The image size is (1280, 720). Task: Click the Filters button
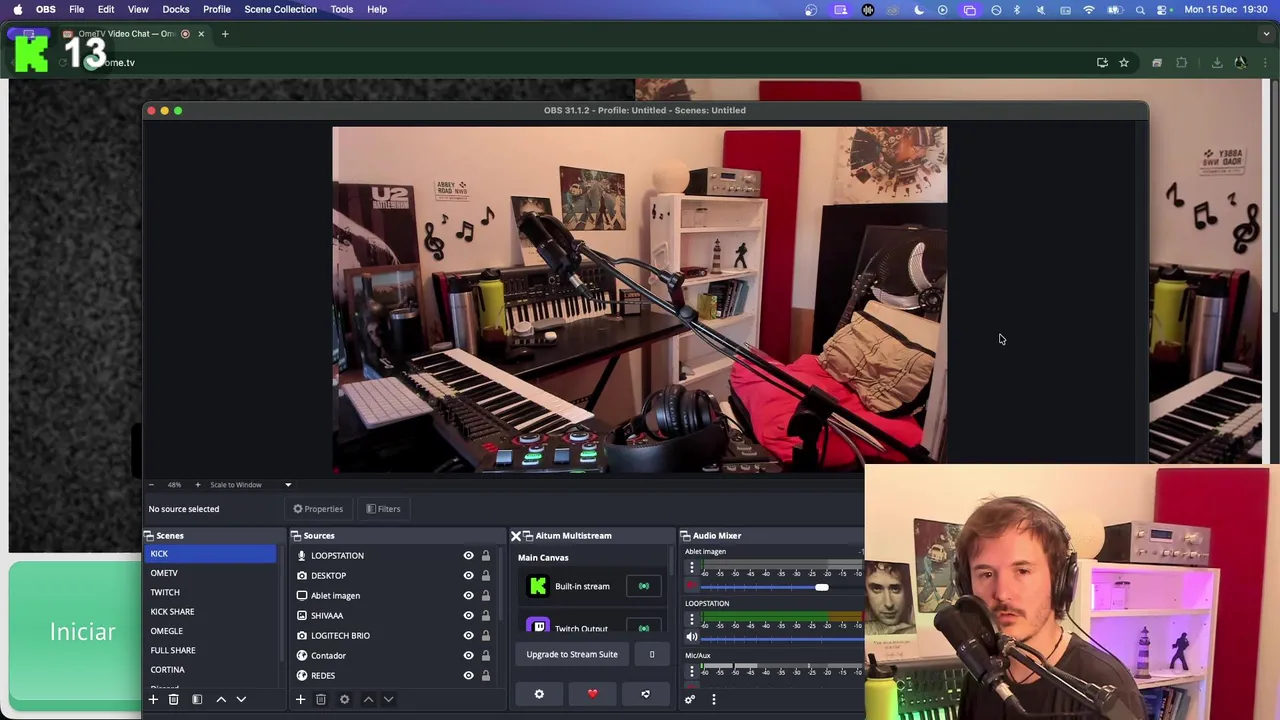point(383,509)
